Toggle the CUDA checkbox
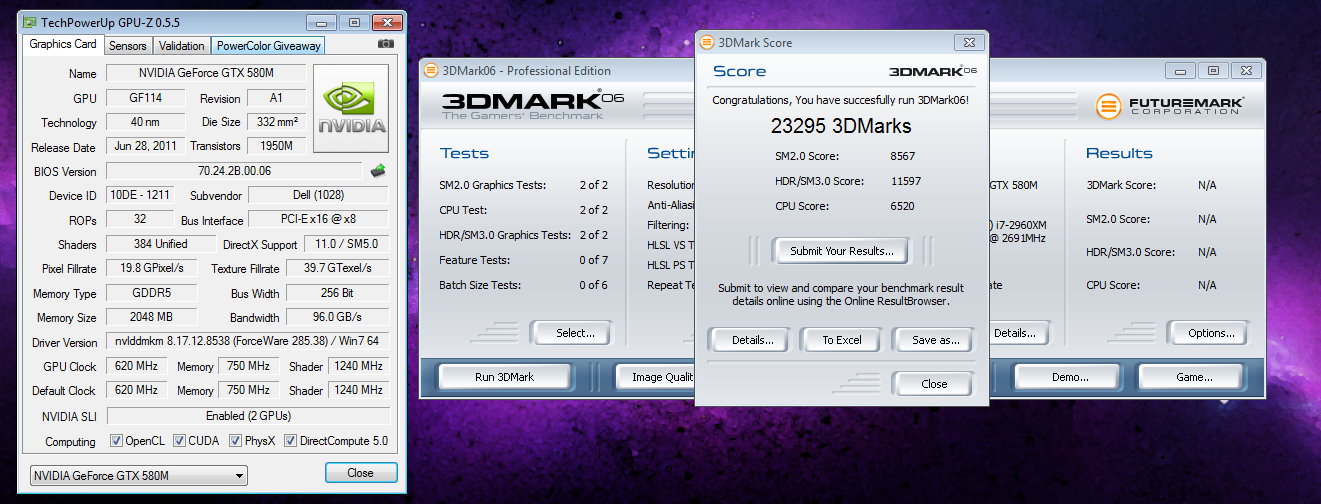 179,441
